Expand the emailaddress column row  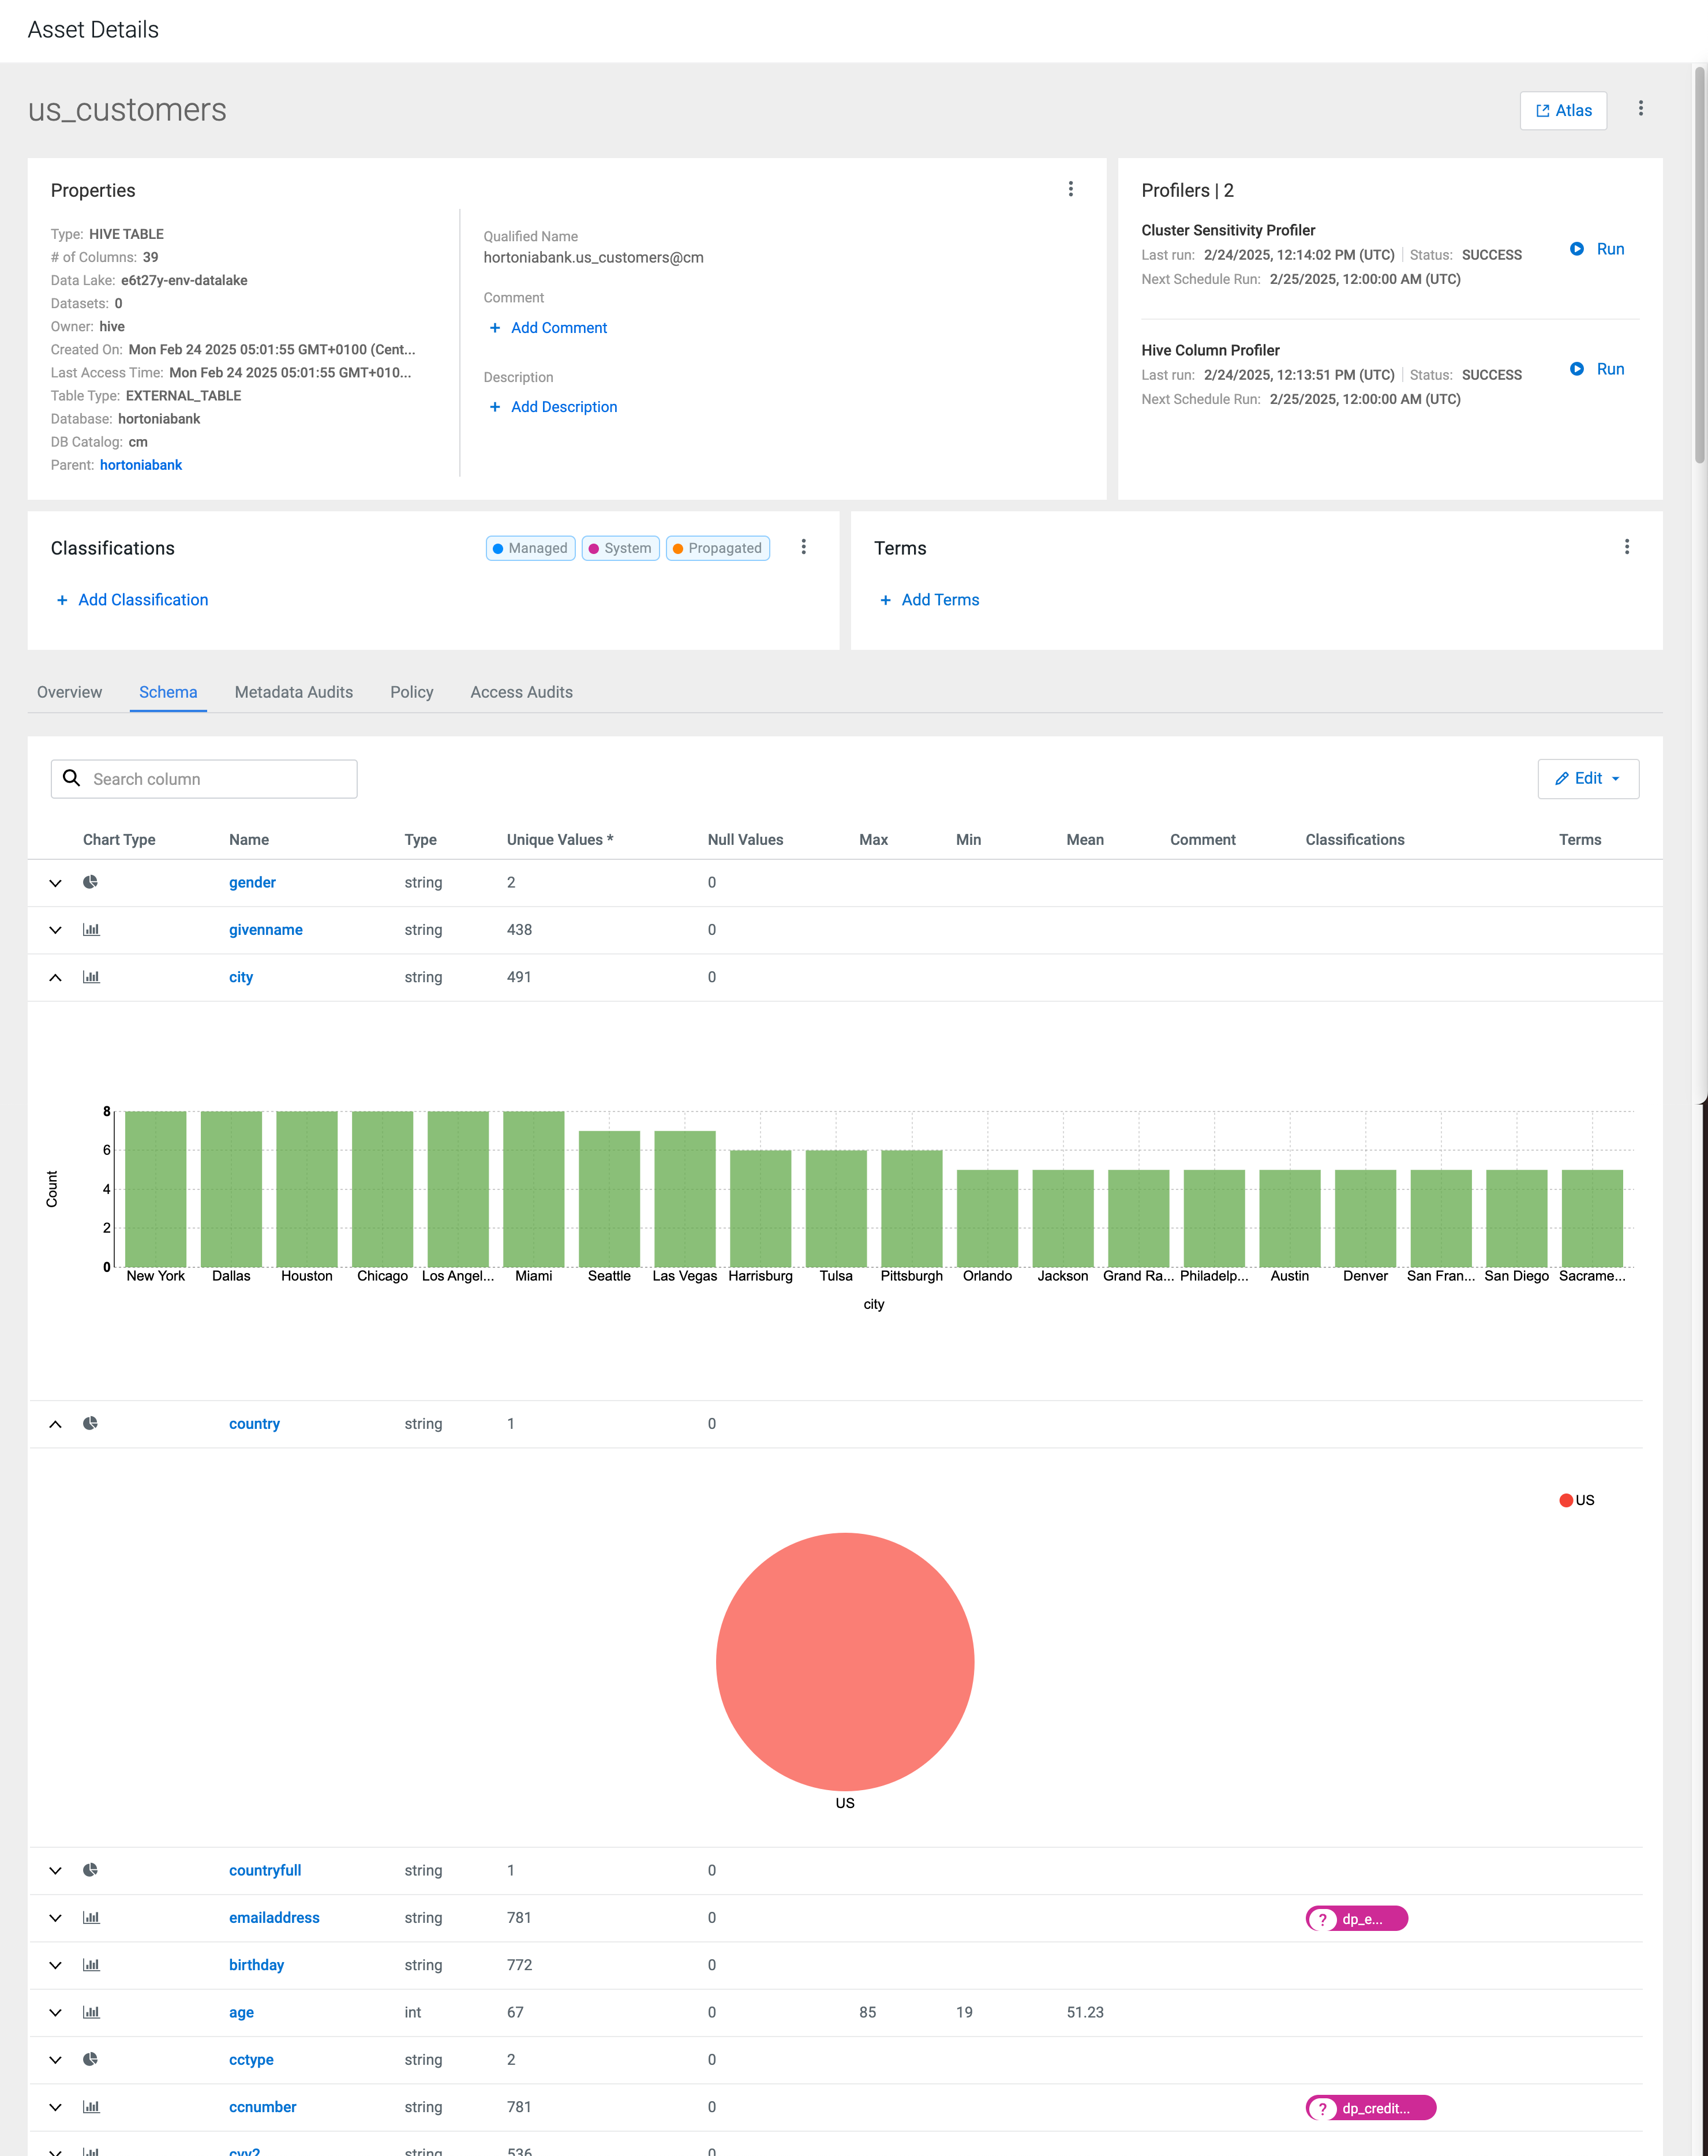point(56,1918)
